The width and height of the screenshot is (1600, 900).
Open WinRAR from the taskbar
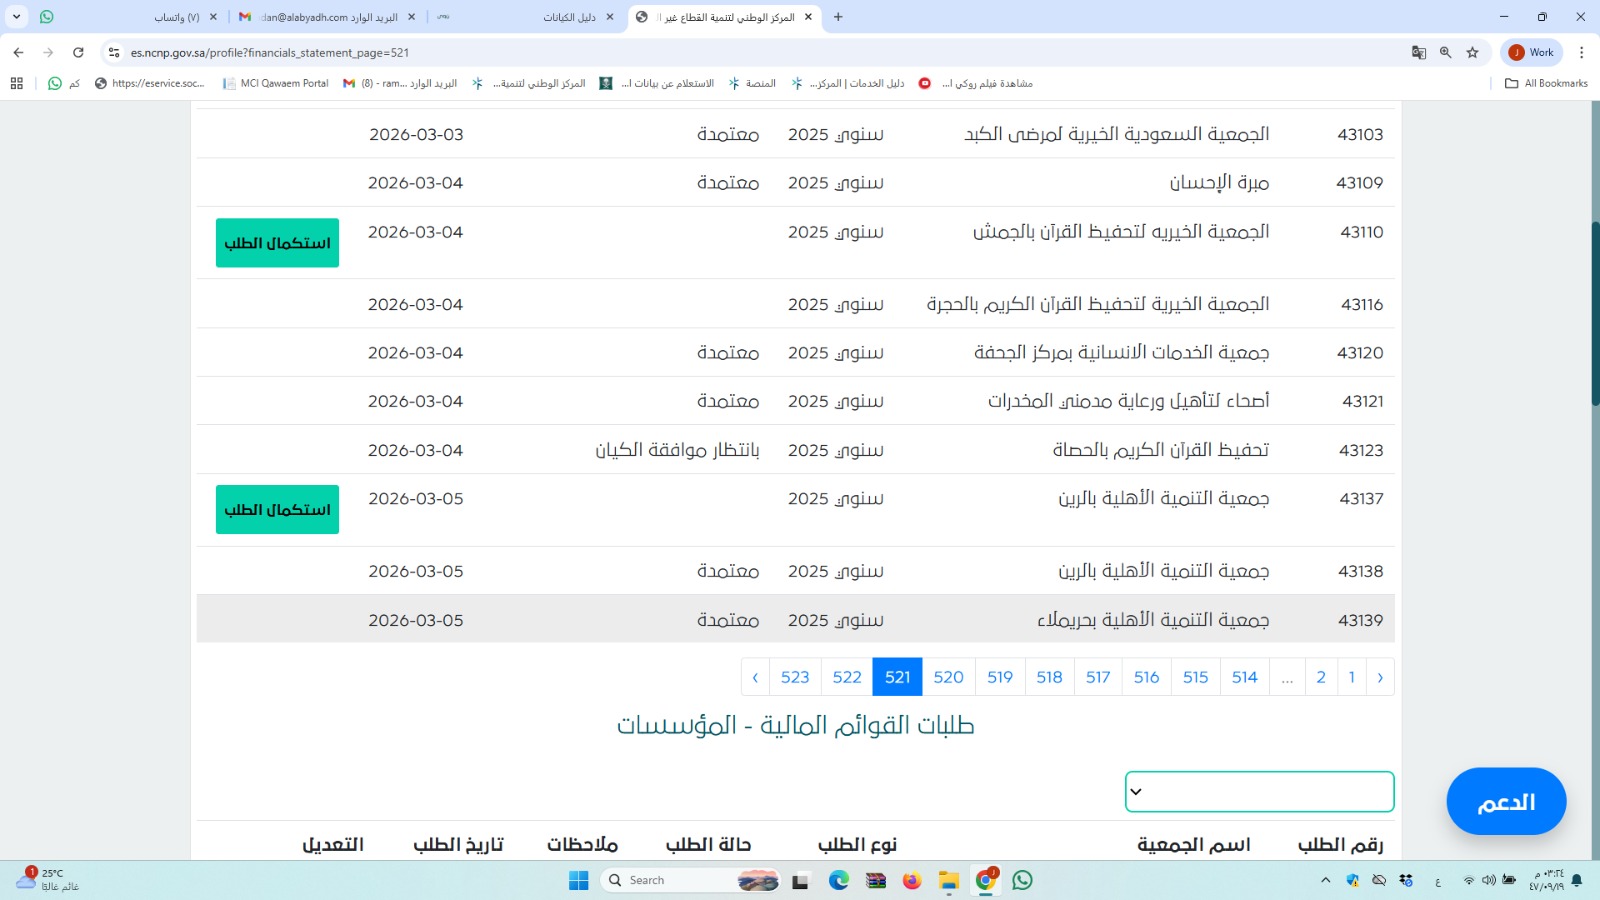pos(876,880)
